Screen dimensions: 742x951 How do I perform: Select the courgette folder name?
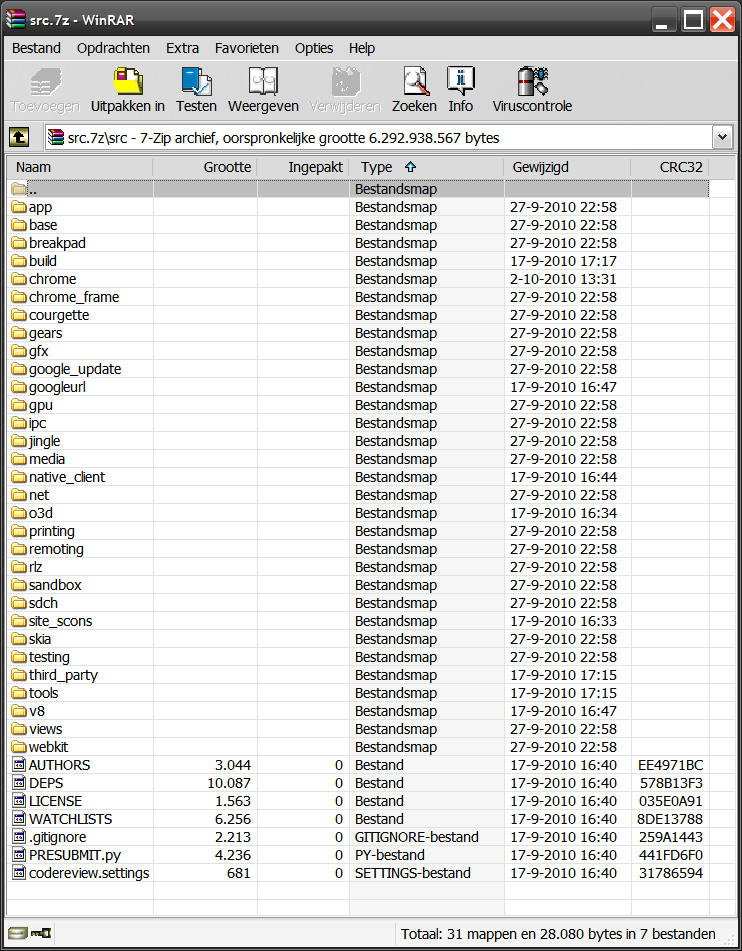[x=59, y=315]
